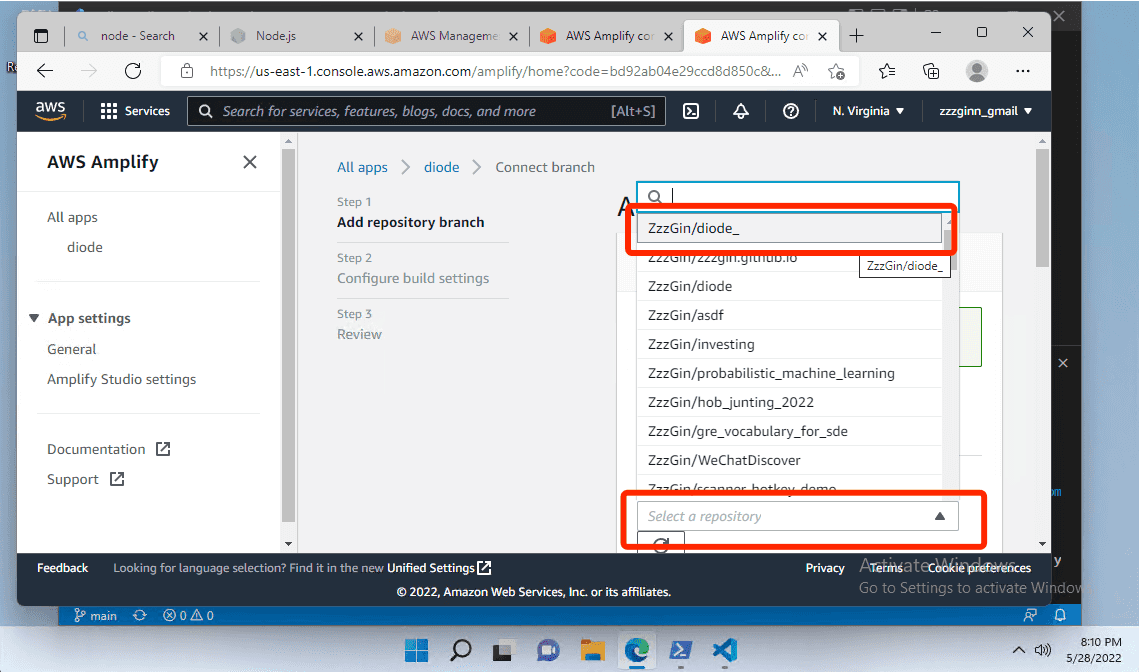Click diode breadcrumb link
Viewport: 1139px width, 672px height.
coord(441,167)
